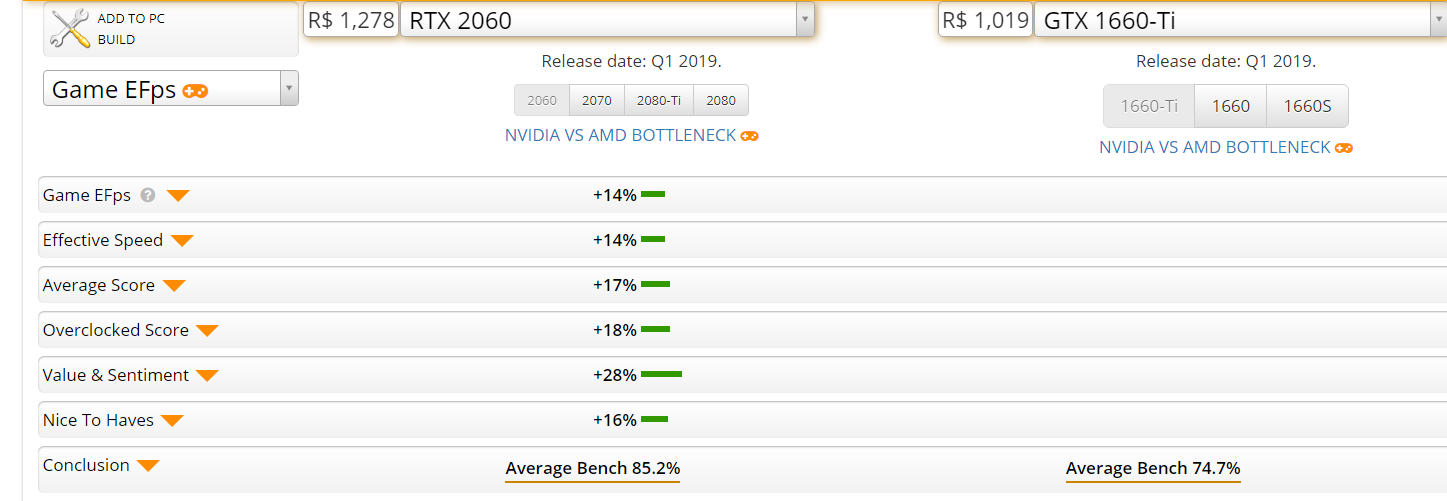Image resolution: width=1447 pixels, height=501 pixels.
Task: Switch to the 2080-Ti tab
Action: tap(659, 100)
